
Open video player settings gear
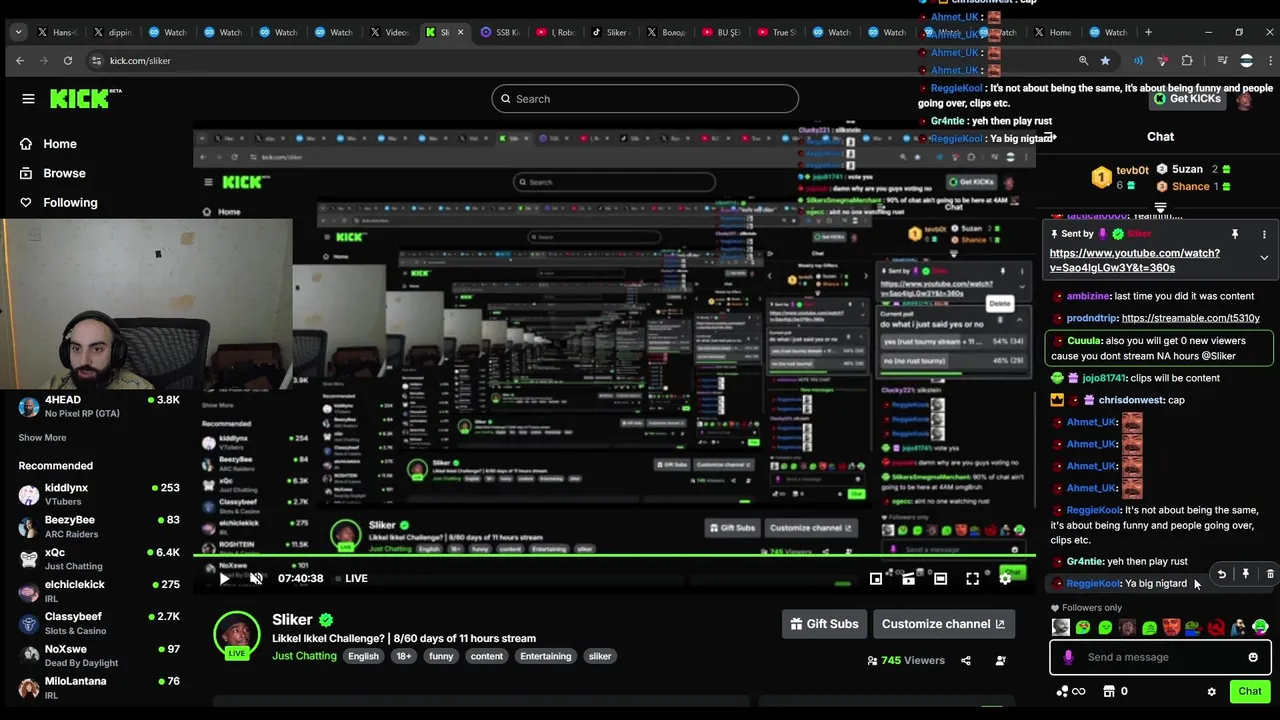(1005, 578)
